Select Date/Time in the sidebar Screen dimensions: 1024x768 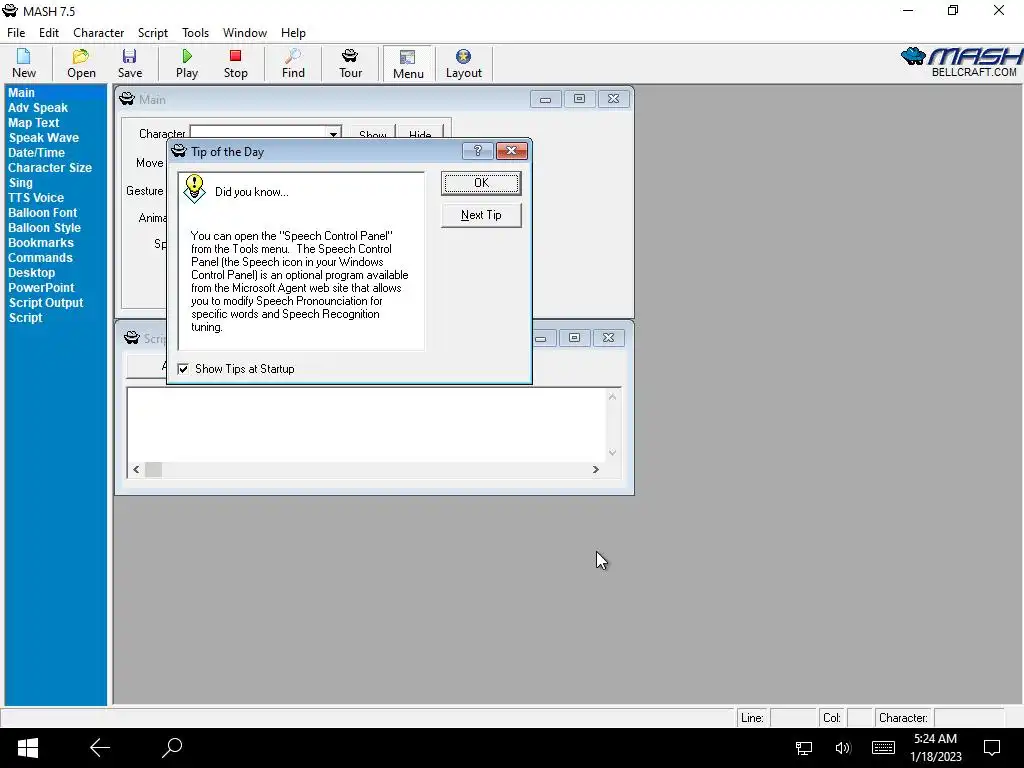pyautogui.click(x=37, y=153)
